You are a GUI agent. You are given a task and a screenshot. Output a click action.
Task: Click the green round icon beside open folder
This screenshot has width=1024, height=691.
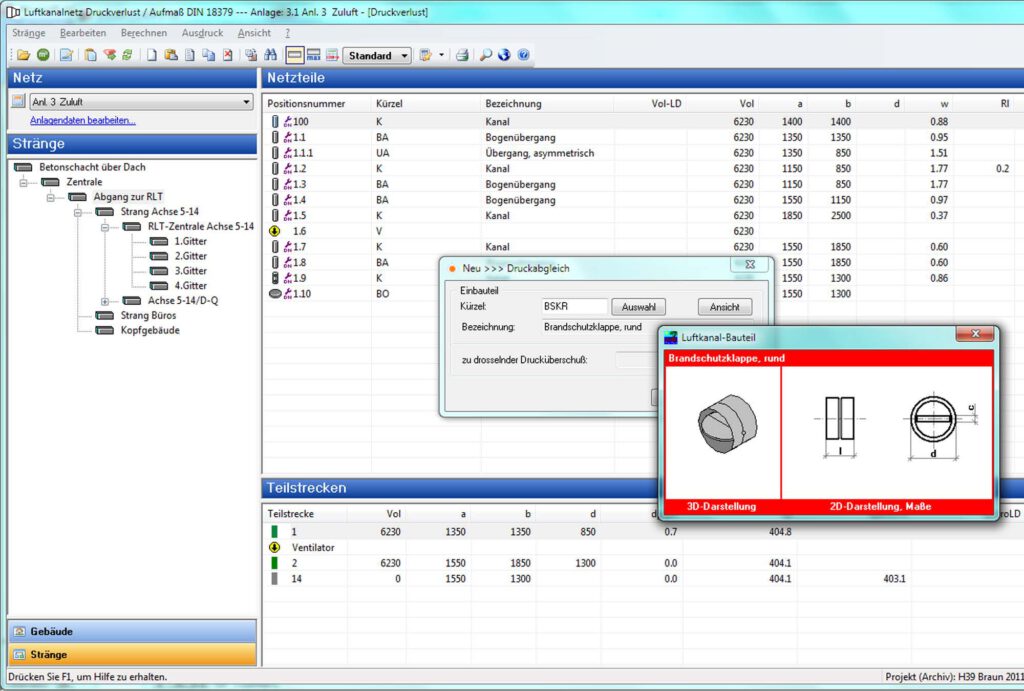click(x=43, y=56)
